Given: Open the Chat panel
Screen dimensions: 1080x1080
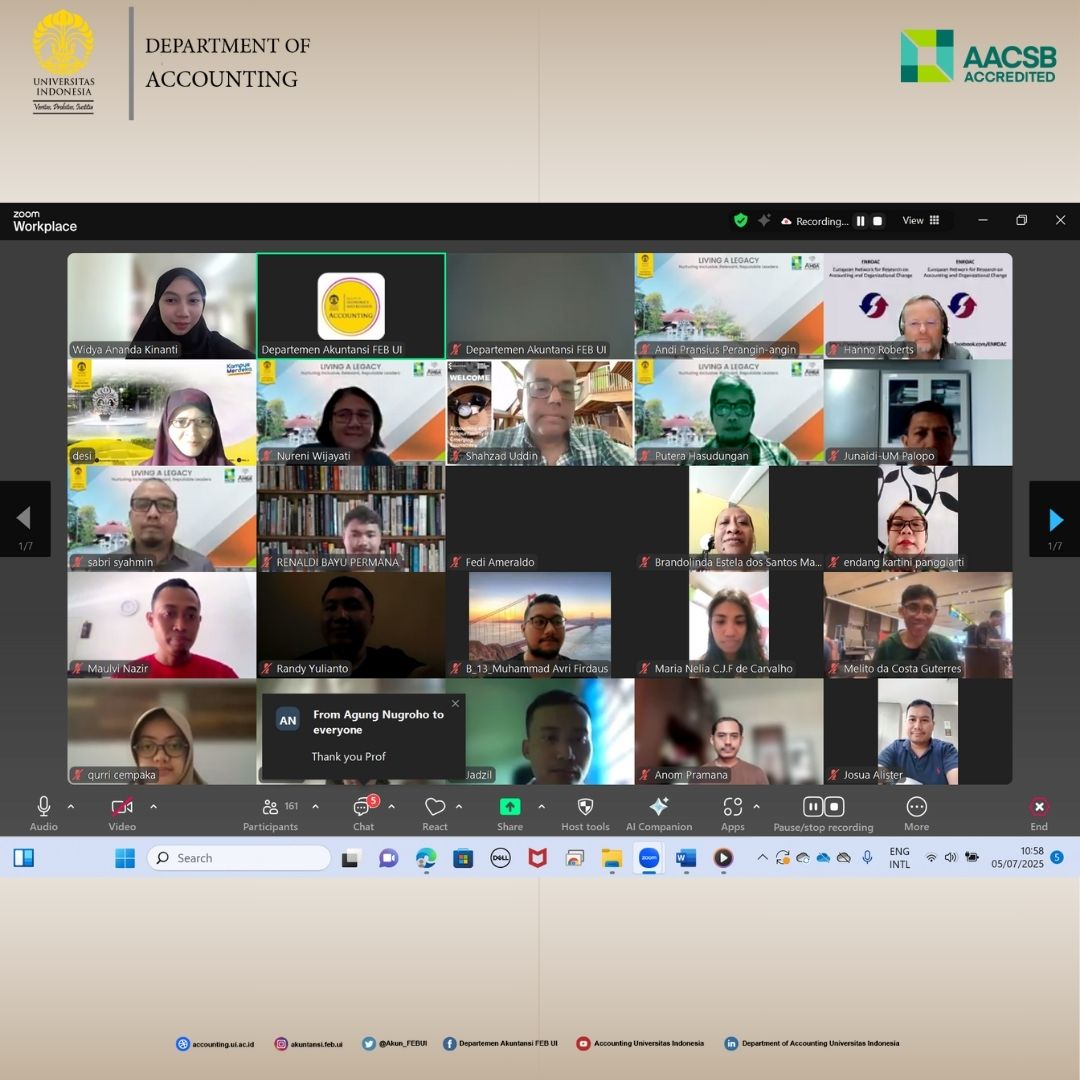Looking at the screenshot, I should [x=363, y=808].
